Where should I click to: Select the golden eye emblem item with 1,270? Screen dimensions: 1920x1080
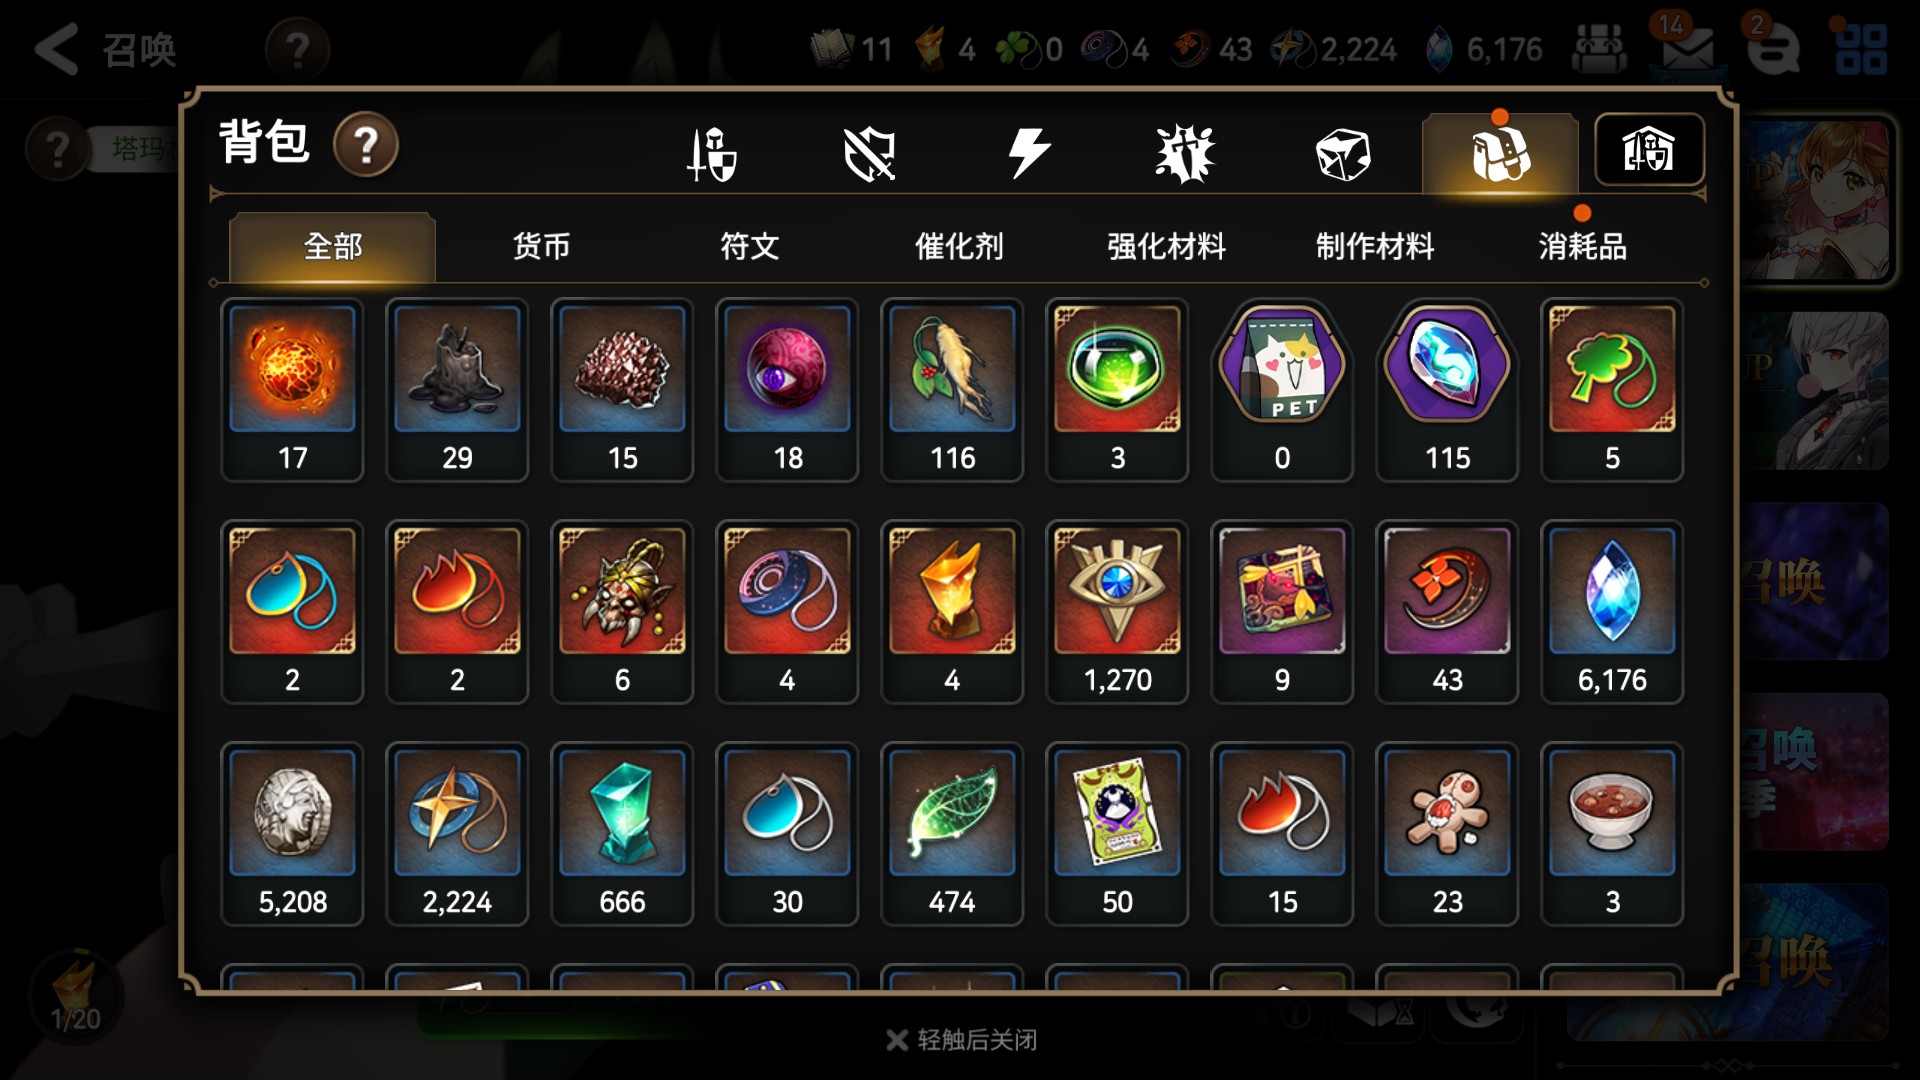coord(1117,612)
